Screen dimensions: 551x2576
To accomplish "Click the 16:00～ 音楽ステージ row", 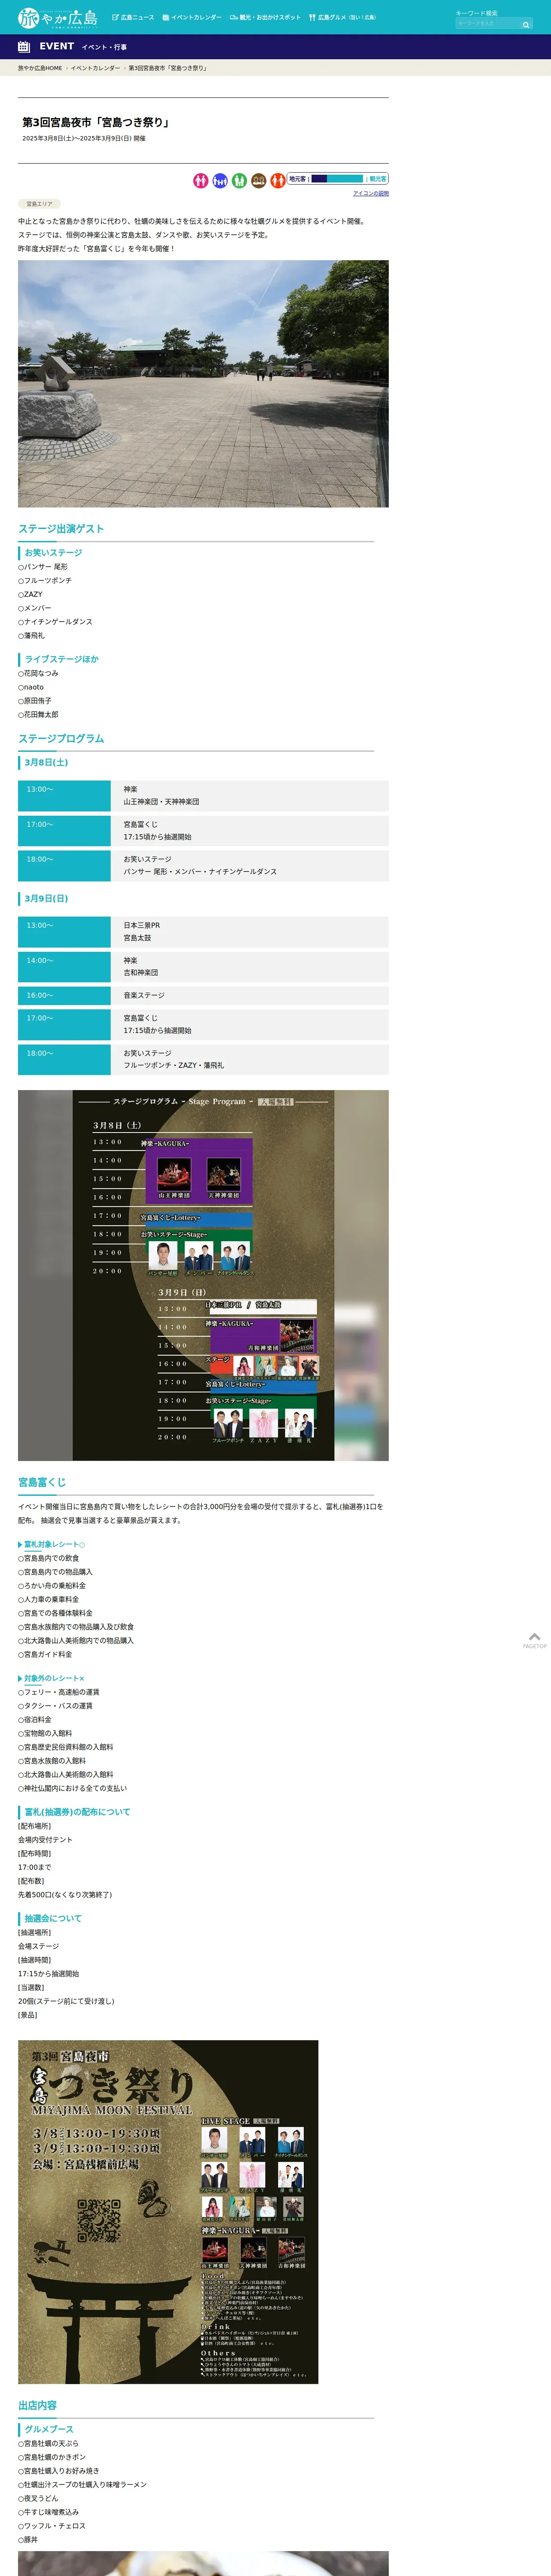I will [203, 996].
